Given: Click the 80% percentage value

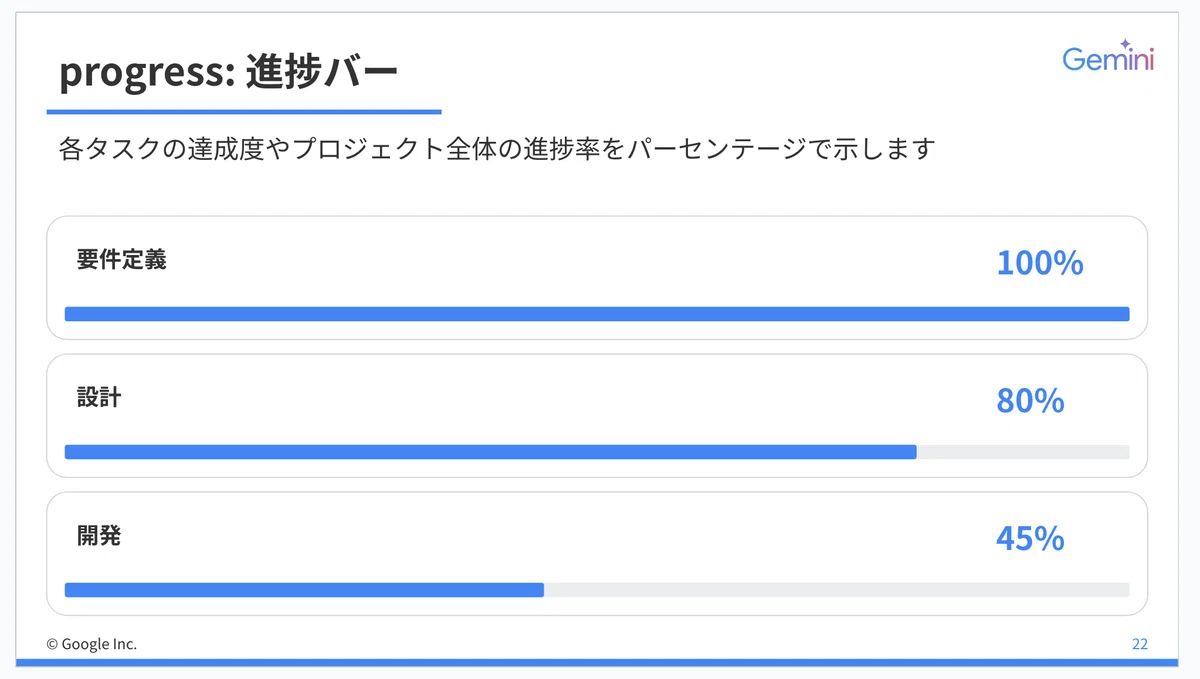Looking at the screenshot, I should click(x=1030, y=401).
